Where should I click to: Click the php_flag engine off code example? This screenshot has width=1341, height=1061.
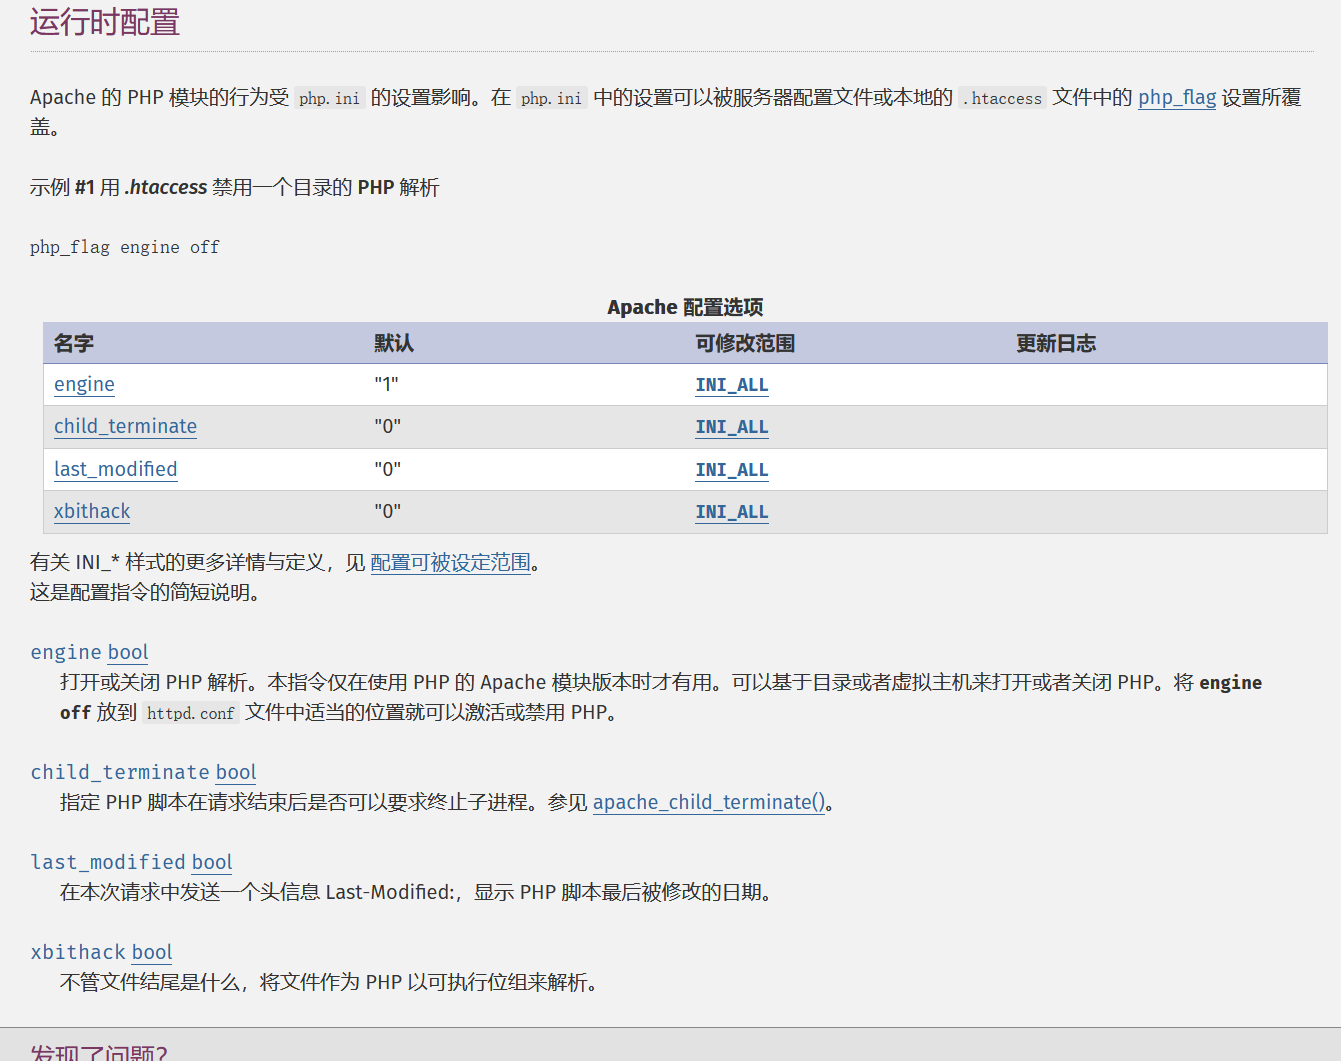click(x=125, y=247)
